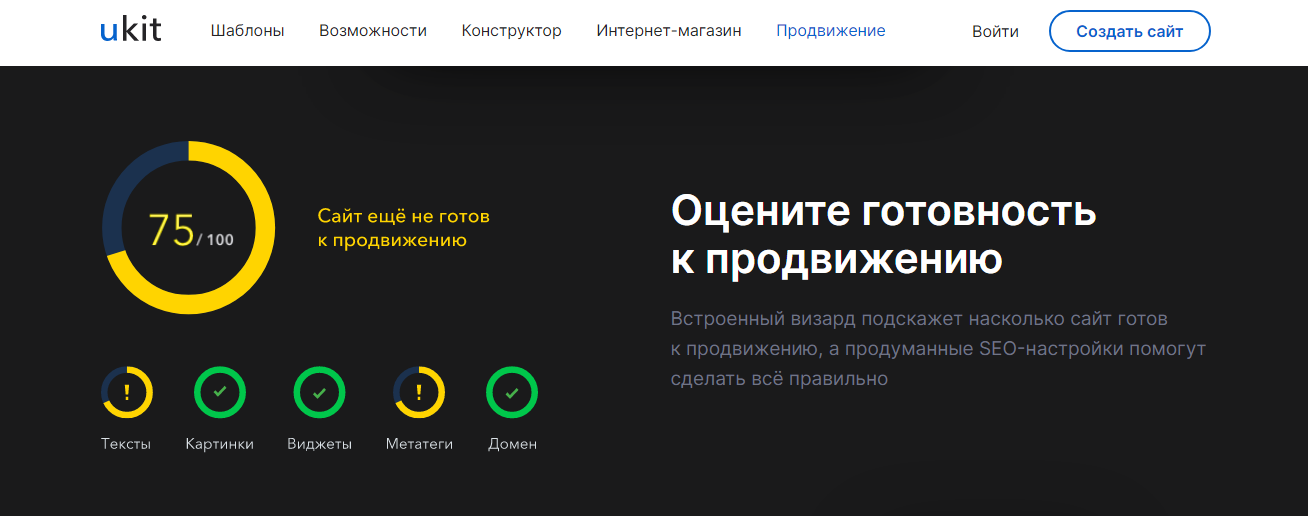The image size is (1308, 516).
Task: Click the Виджеты green checkmark icon
Action: pos(319,392)
